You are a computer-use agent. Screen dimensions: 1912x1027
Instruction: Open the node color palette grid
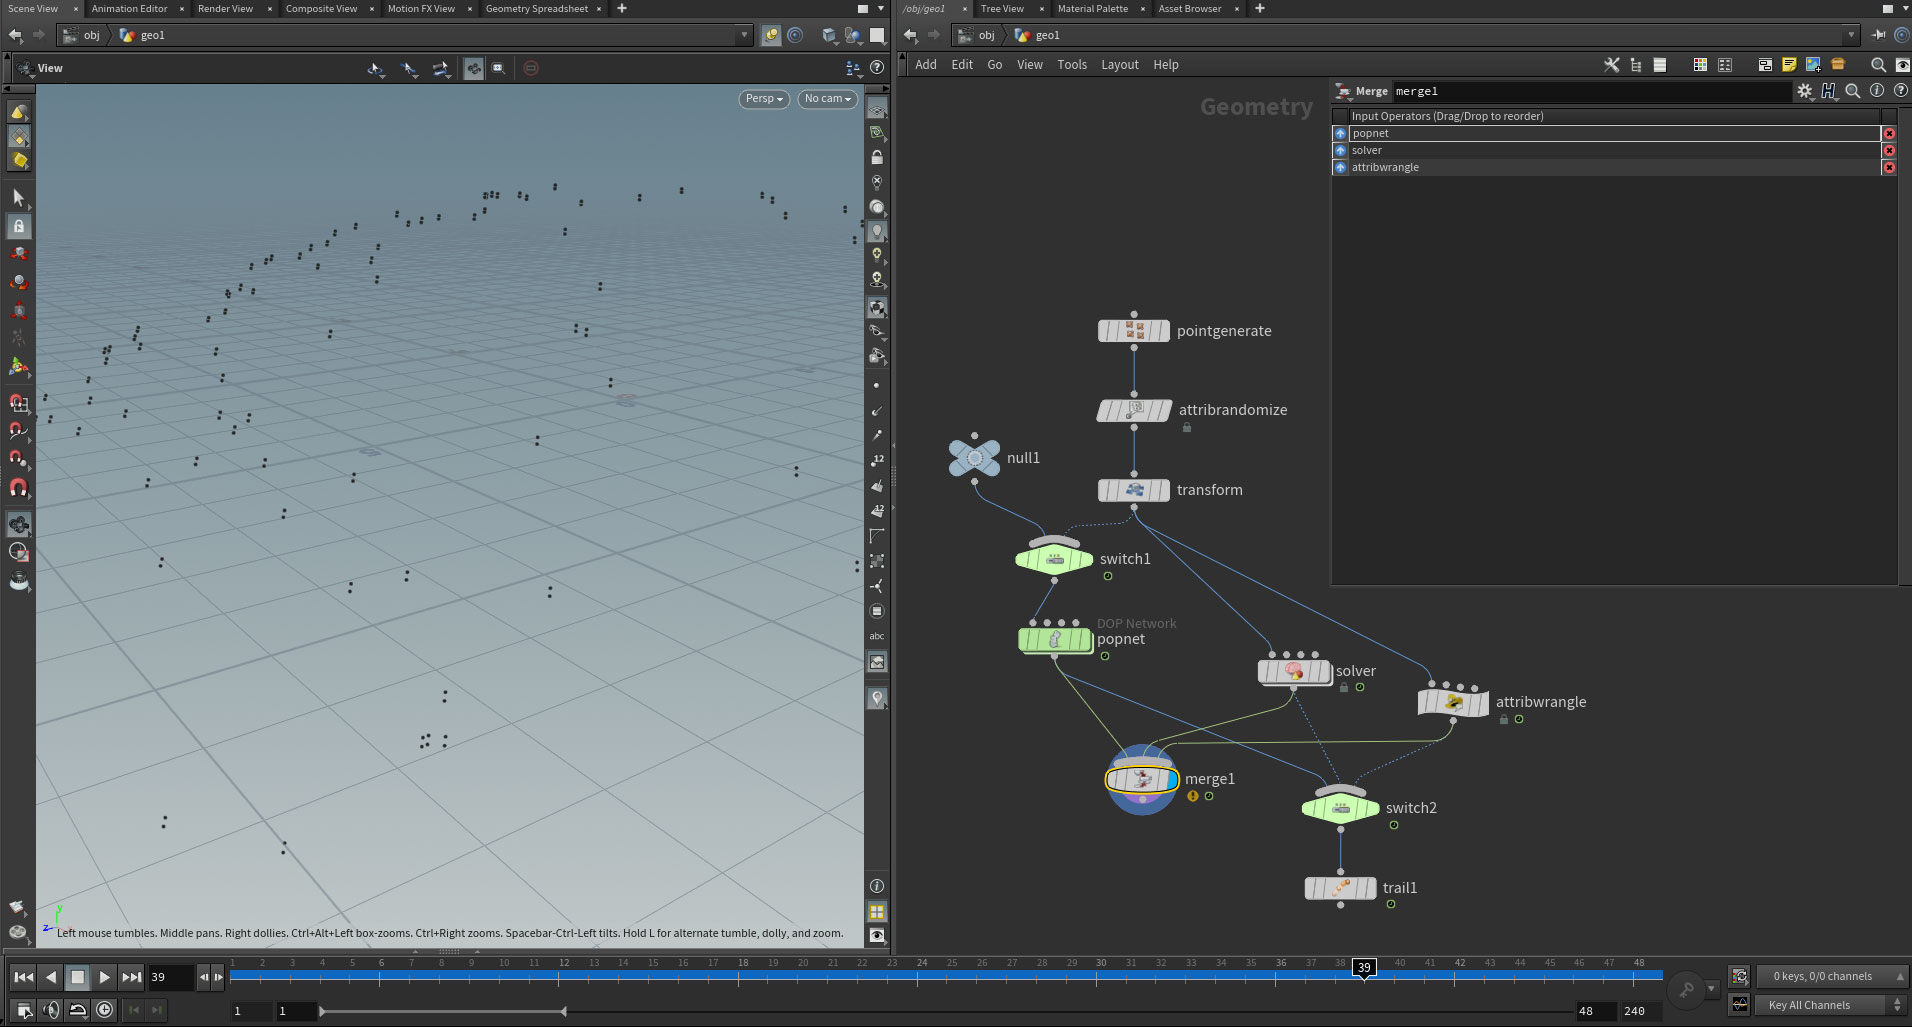pyautogui.click(x=1700, y=65)
